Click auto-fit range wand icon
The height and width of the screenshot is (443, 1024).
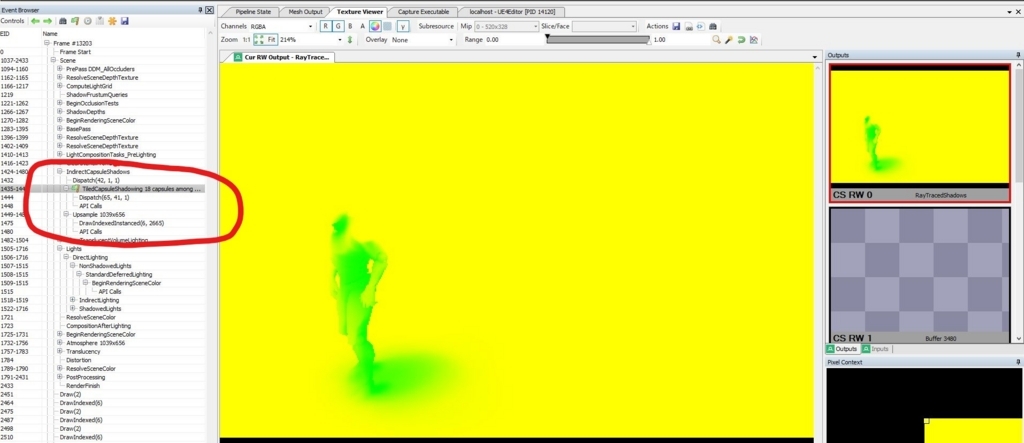click(729, 40)
